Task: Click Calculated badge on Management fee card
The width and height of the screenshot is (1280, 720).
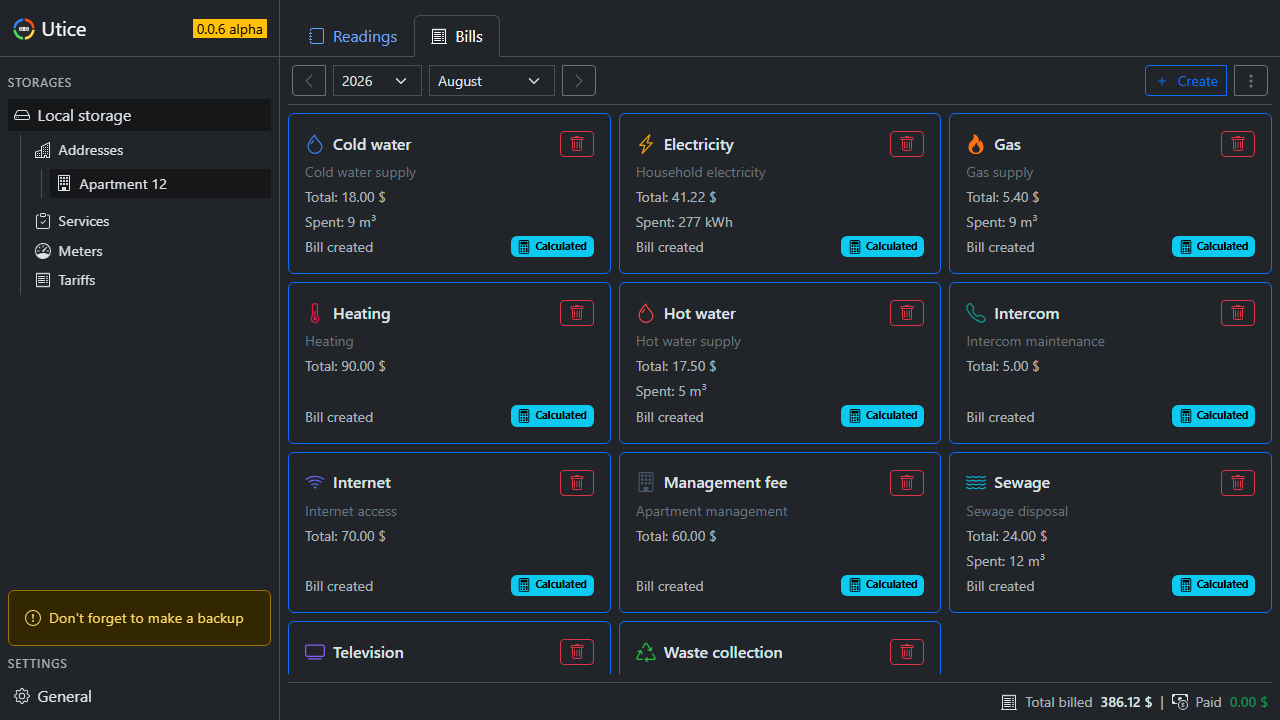Action: click(882, 584)
